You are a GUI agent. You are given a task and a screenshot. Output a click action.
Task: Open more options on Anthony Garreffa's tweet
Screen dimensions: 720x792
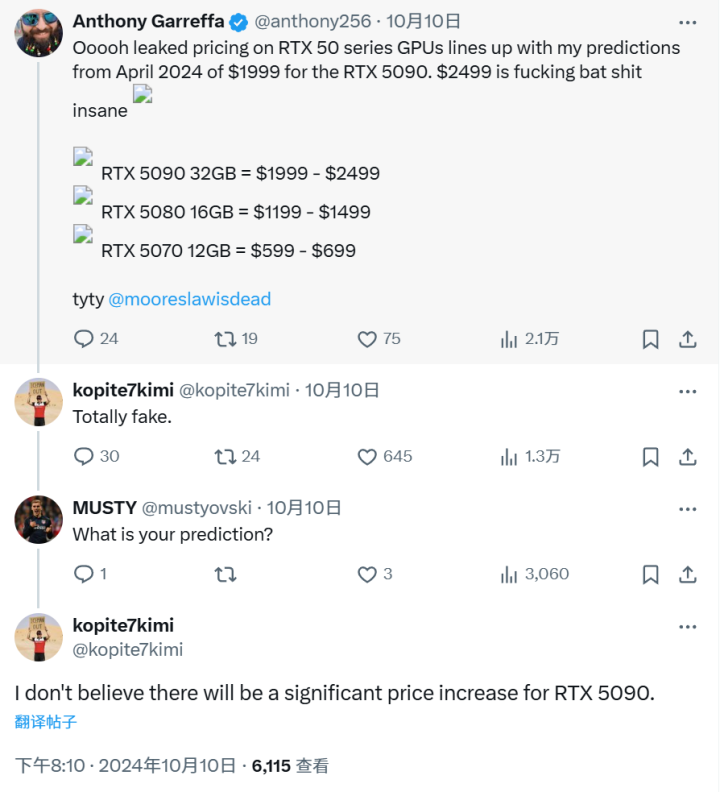(687, 21)
